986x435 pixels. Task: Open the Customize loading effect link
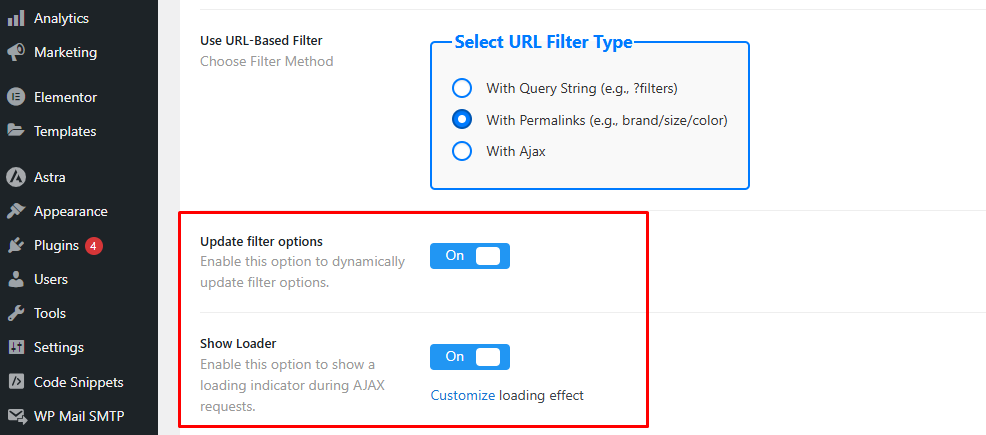click(x=463, y=395)
